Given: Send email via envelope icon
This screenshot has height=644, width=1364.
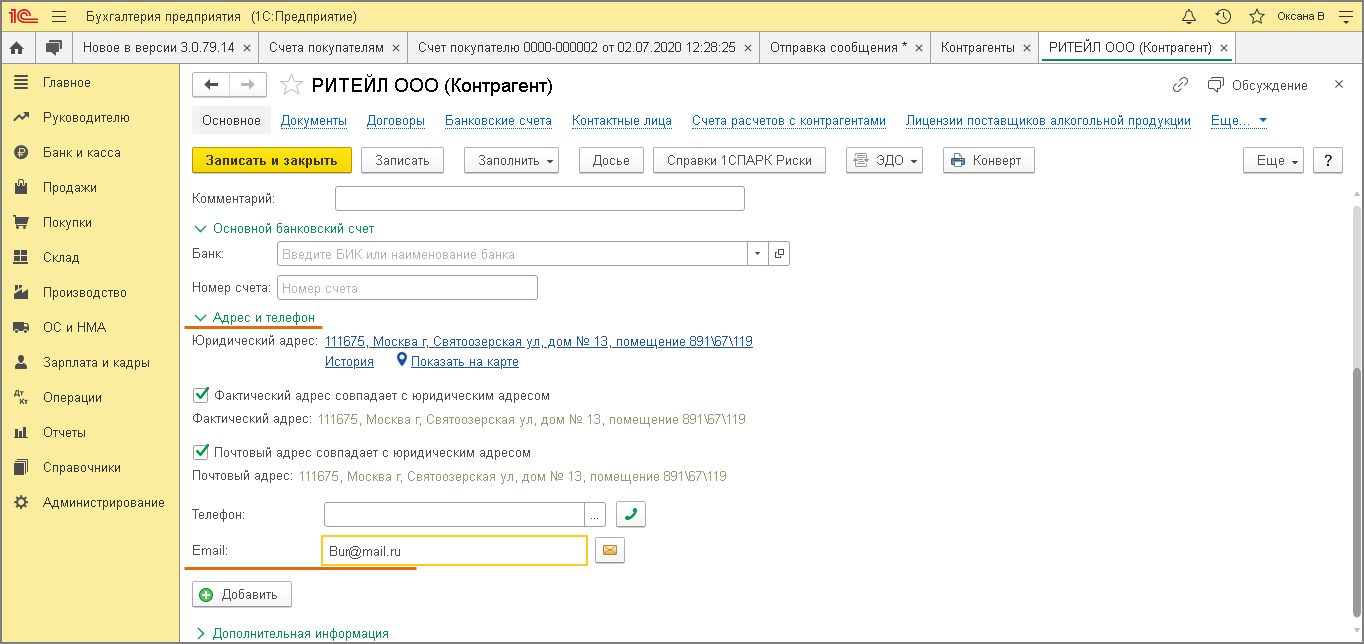Looking at the screenshot, I should [609, 550].
